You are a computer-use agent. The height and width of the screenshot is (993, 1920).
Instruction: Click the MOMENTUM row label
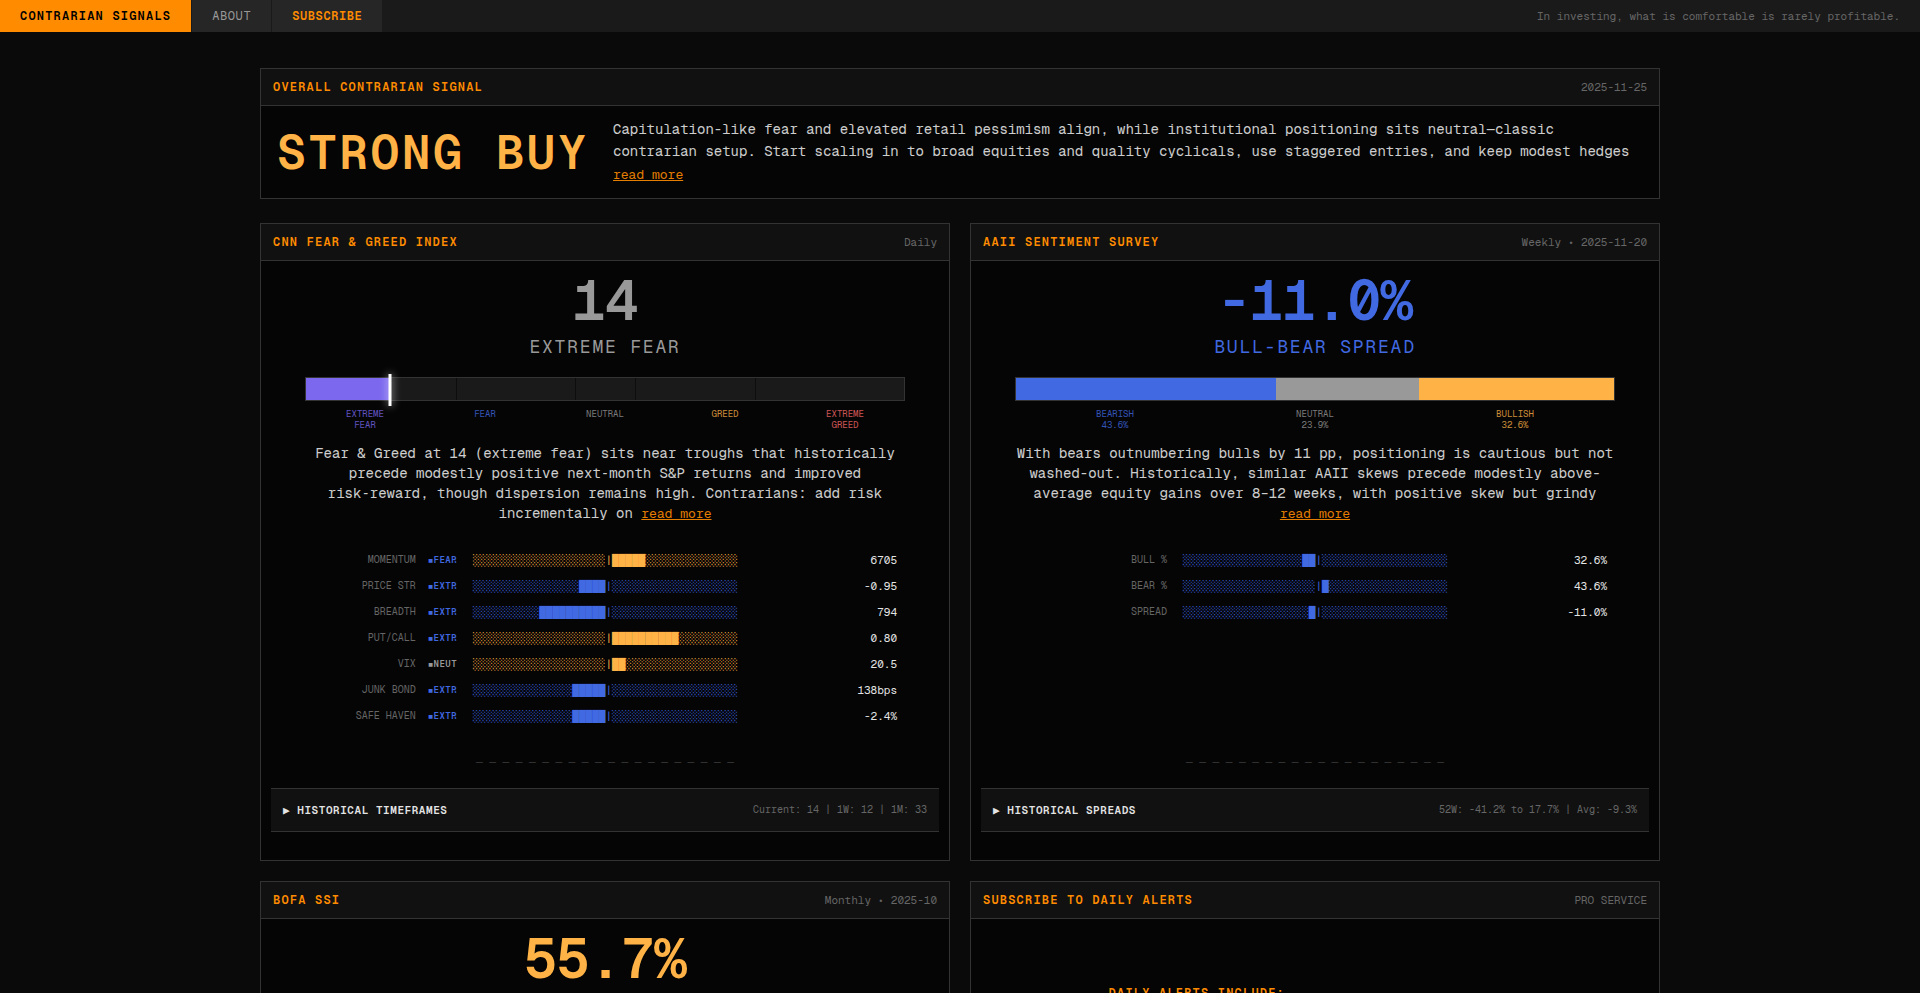pyautogui.click(x=391, y=560)
